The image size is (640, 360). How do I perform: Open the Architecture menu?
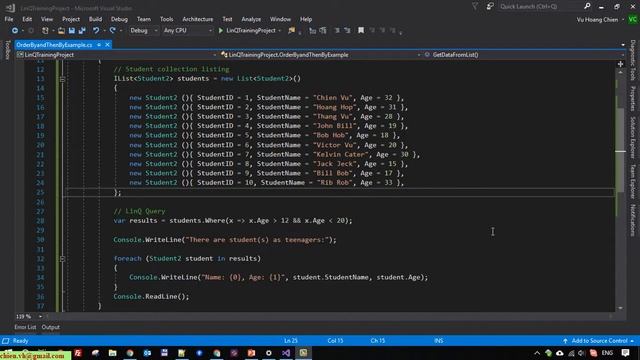point(198,19)
